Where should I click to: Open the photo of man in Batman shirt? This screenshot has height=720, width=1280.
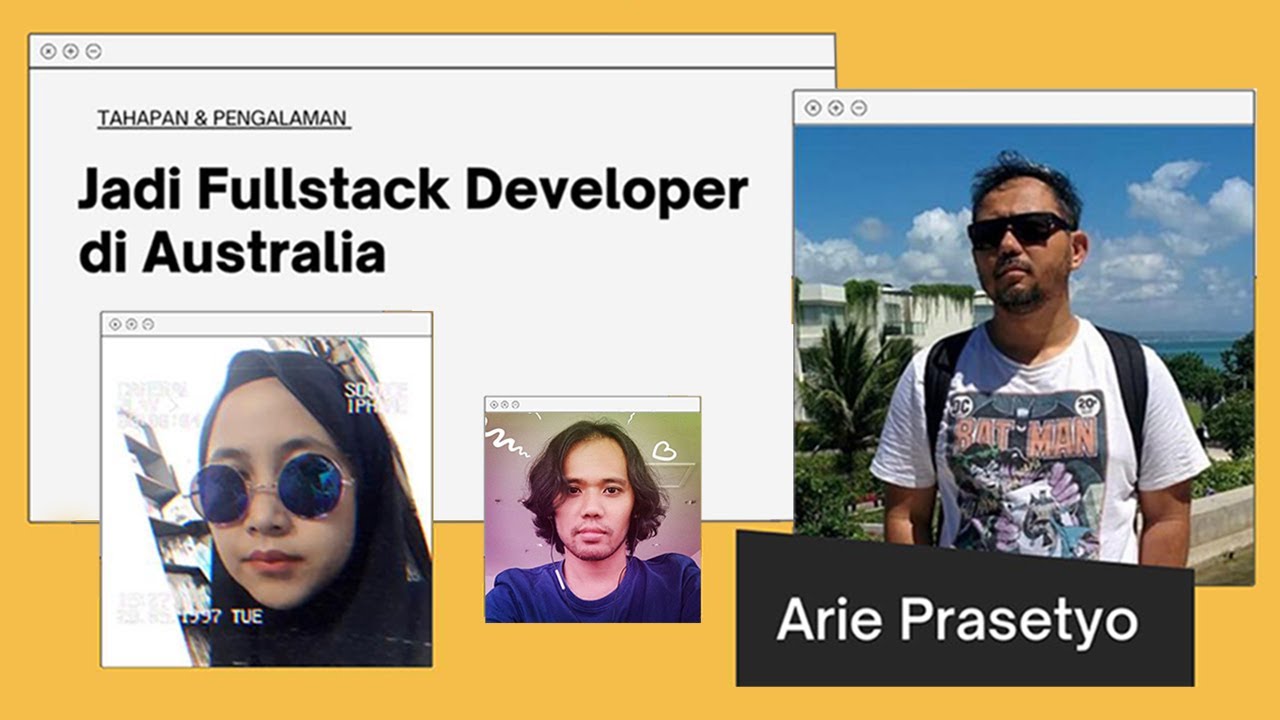click(x=1024, y=354)
